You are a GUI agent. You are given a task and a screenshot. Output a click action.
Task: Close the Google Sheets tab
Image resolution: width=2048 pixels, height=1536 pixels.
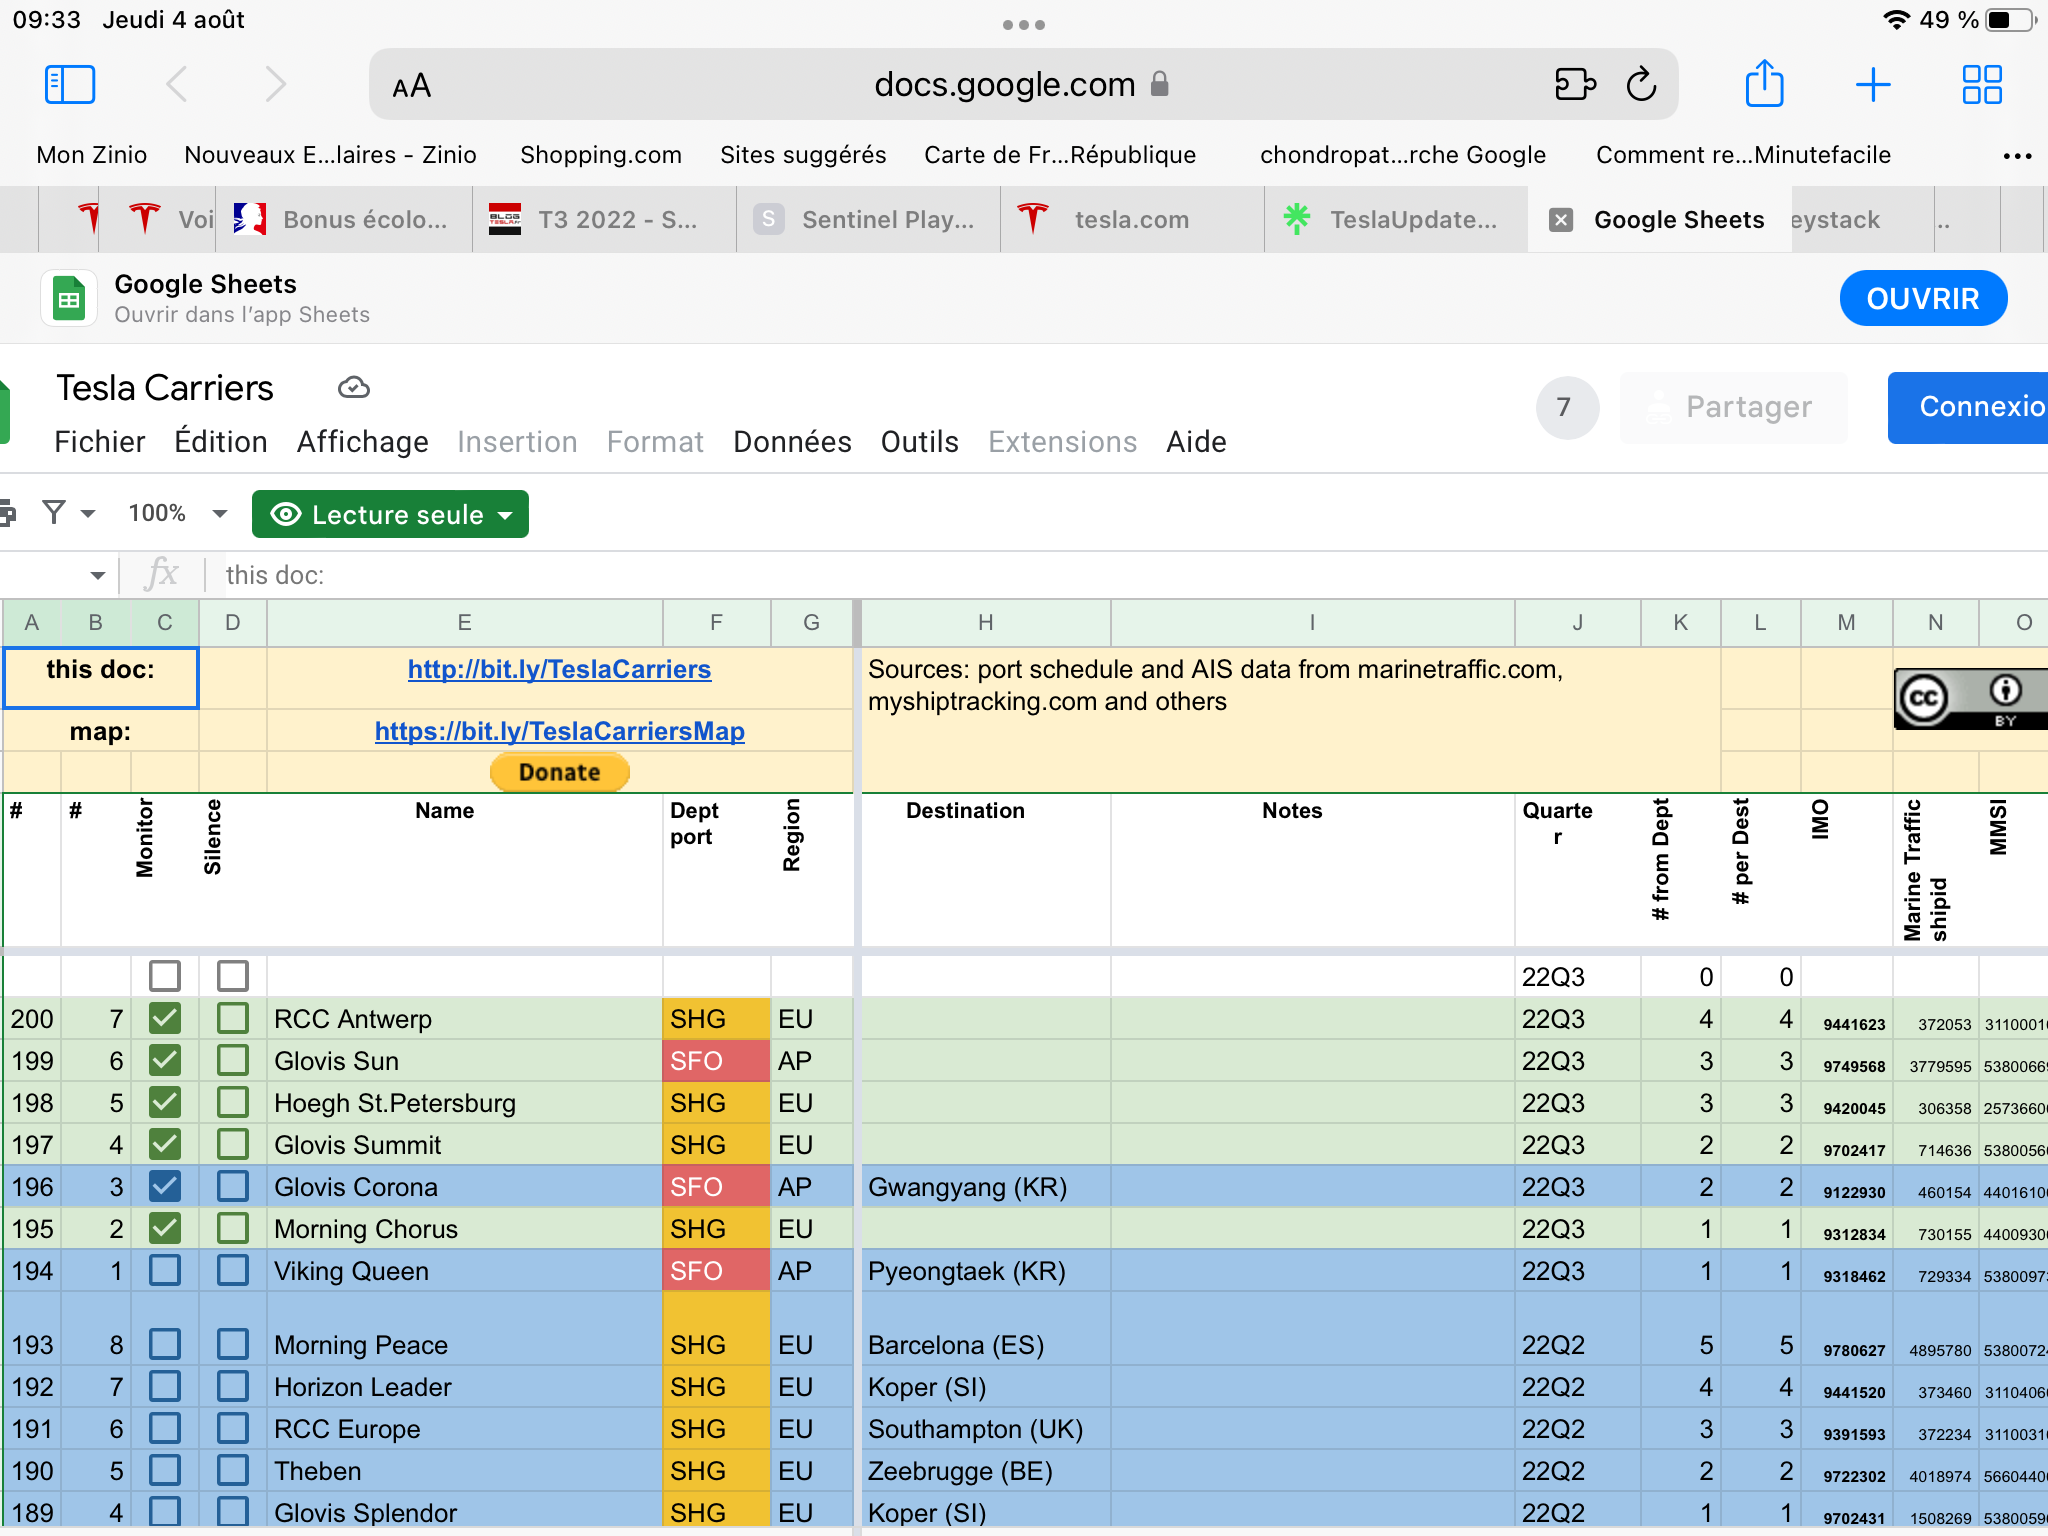(x=1561, y=220)
